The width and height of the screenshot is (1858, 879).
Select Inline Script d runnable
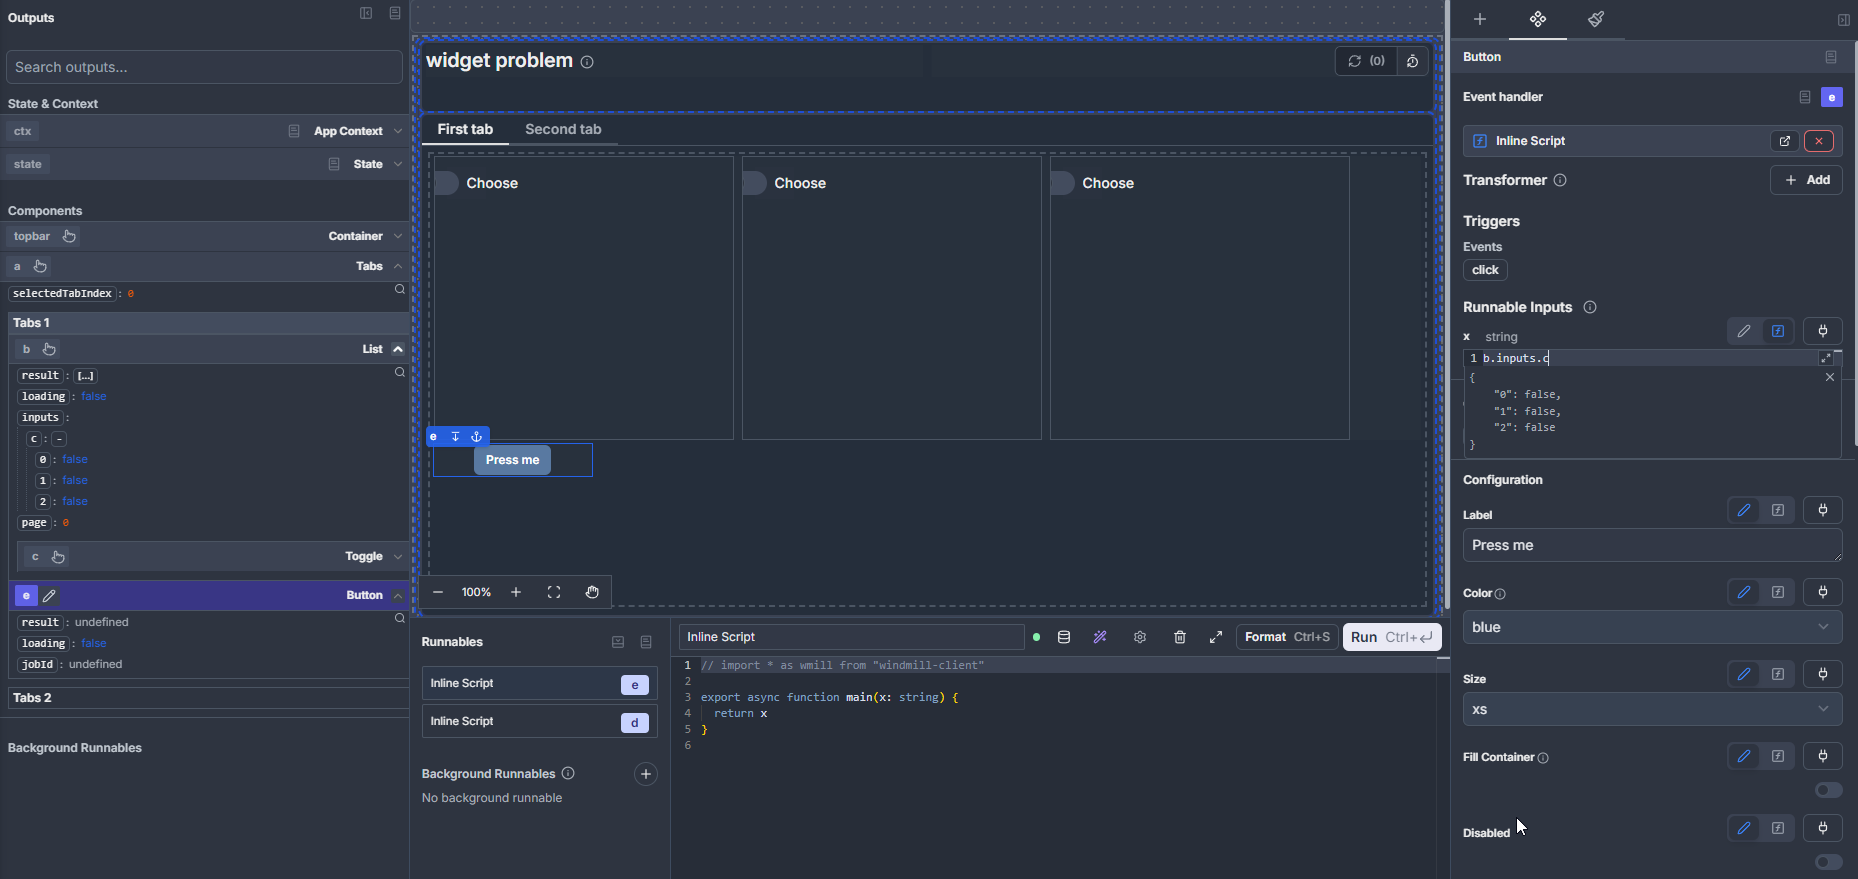(x=539, y=722)
